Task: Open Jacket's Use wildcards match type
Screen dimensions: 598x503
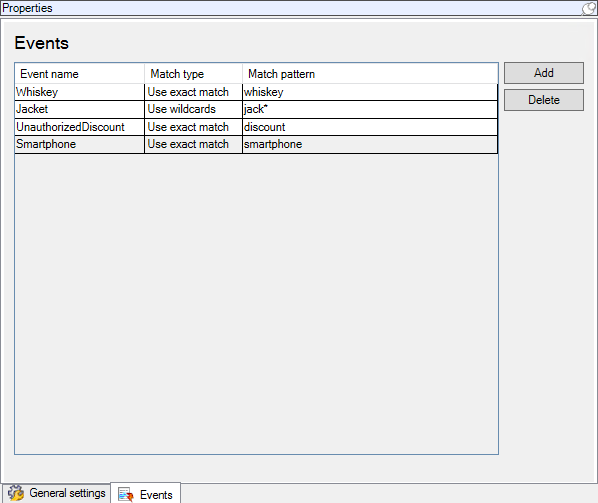Action: [193, 109]
